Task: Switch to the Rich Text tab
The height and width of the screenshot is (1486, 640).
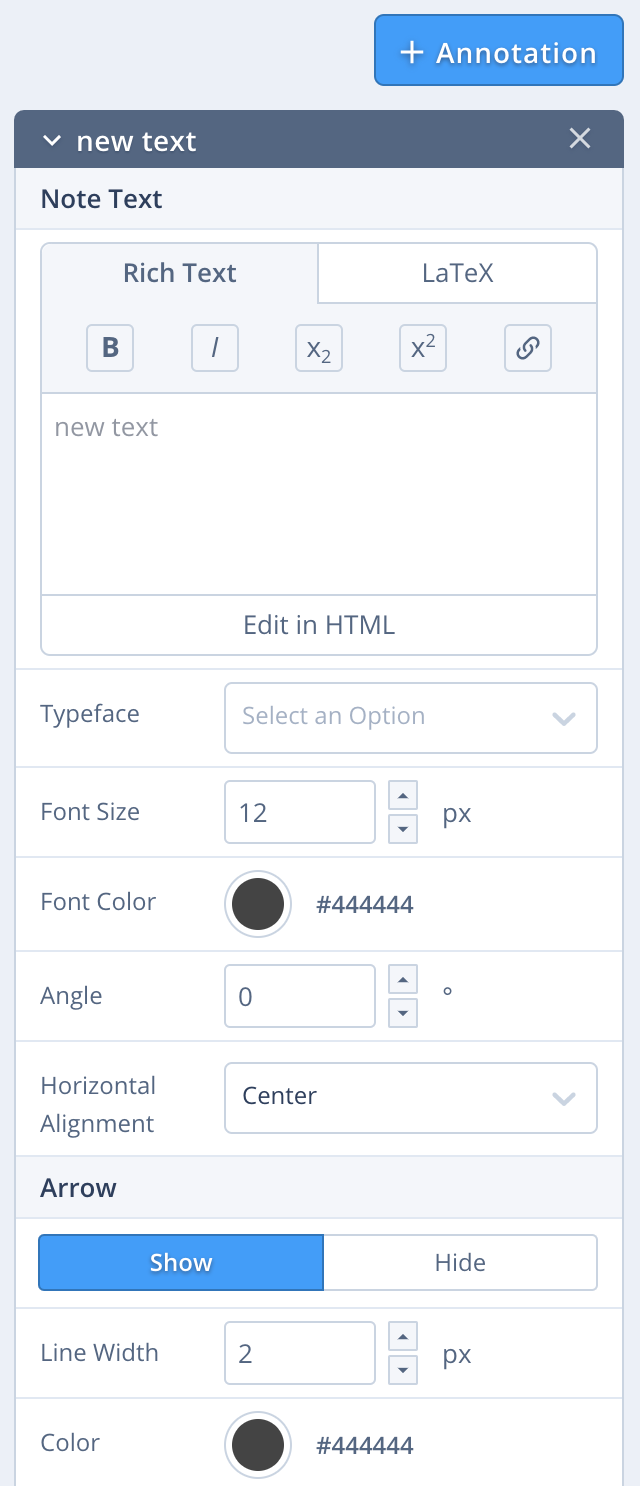Action: click(x=179, y=272)
